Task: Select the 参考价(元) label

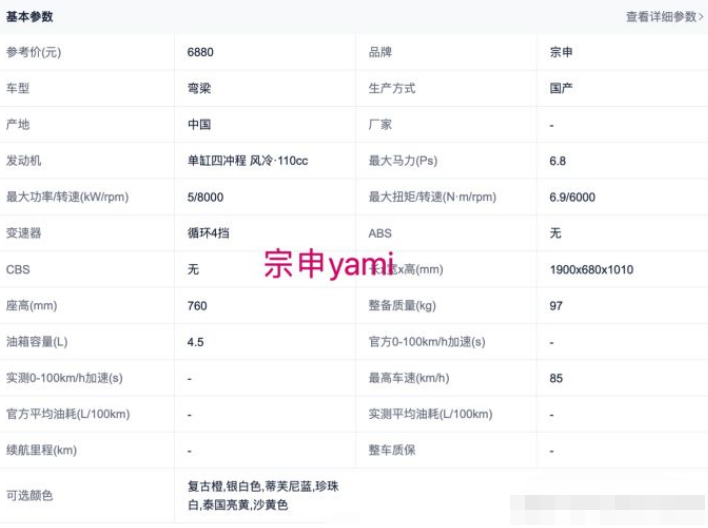Action: (x=33, y=52)
